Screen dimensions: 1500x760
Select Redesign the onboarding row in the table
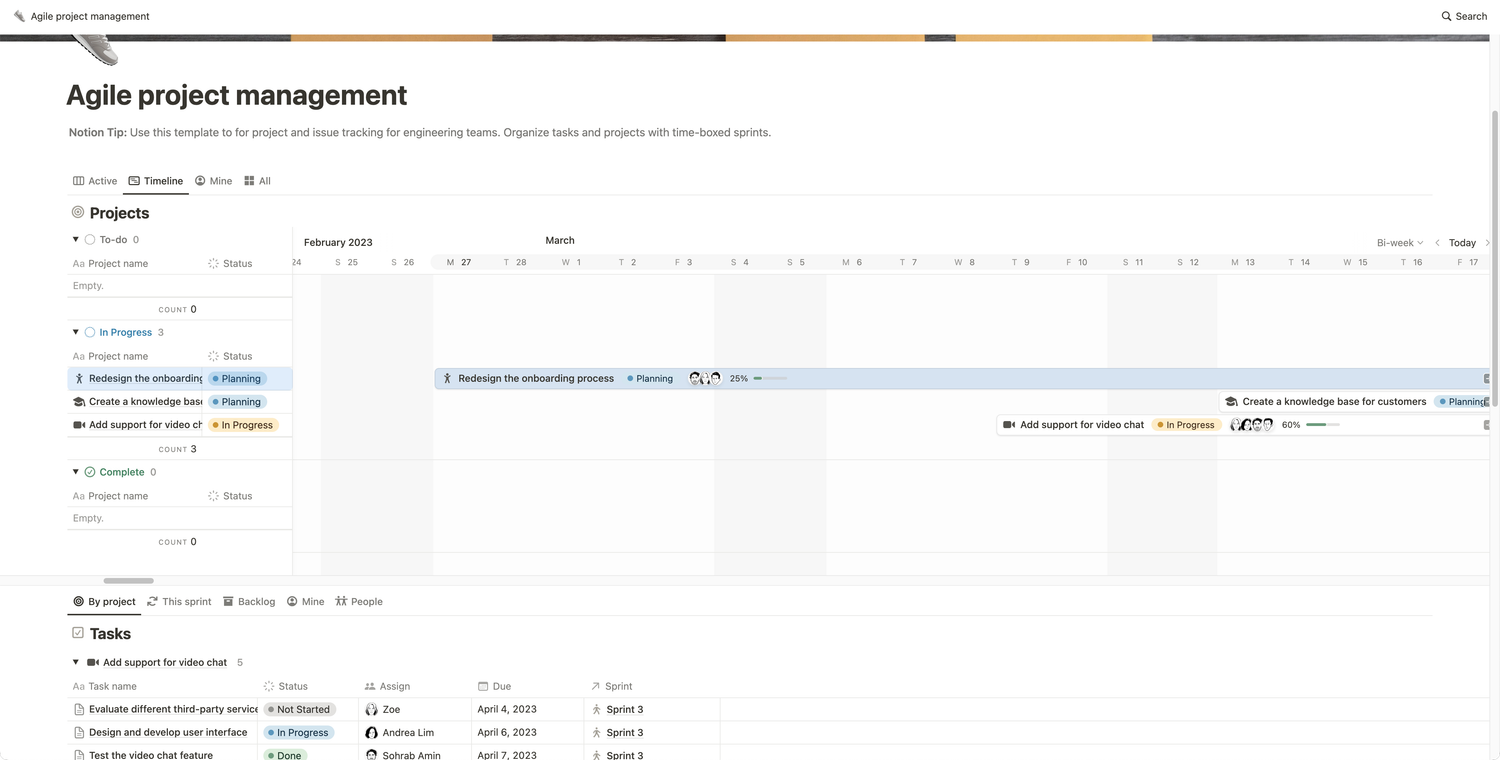point(180,379)
